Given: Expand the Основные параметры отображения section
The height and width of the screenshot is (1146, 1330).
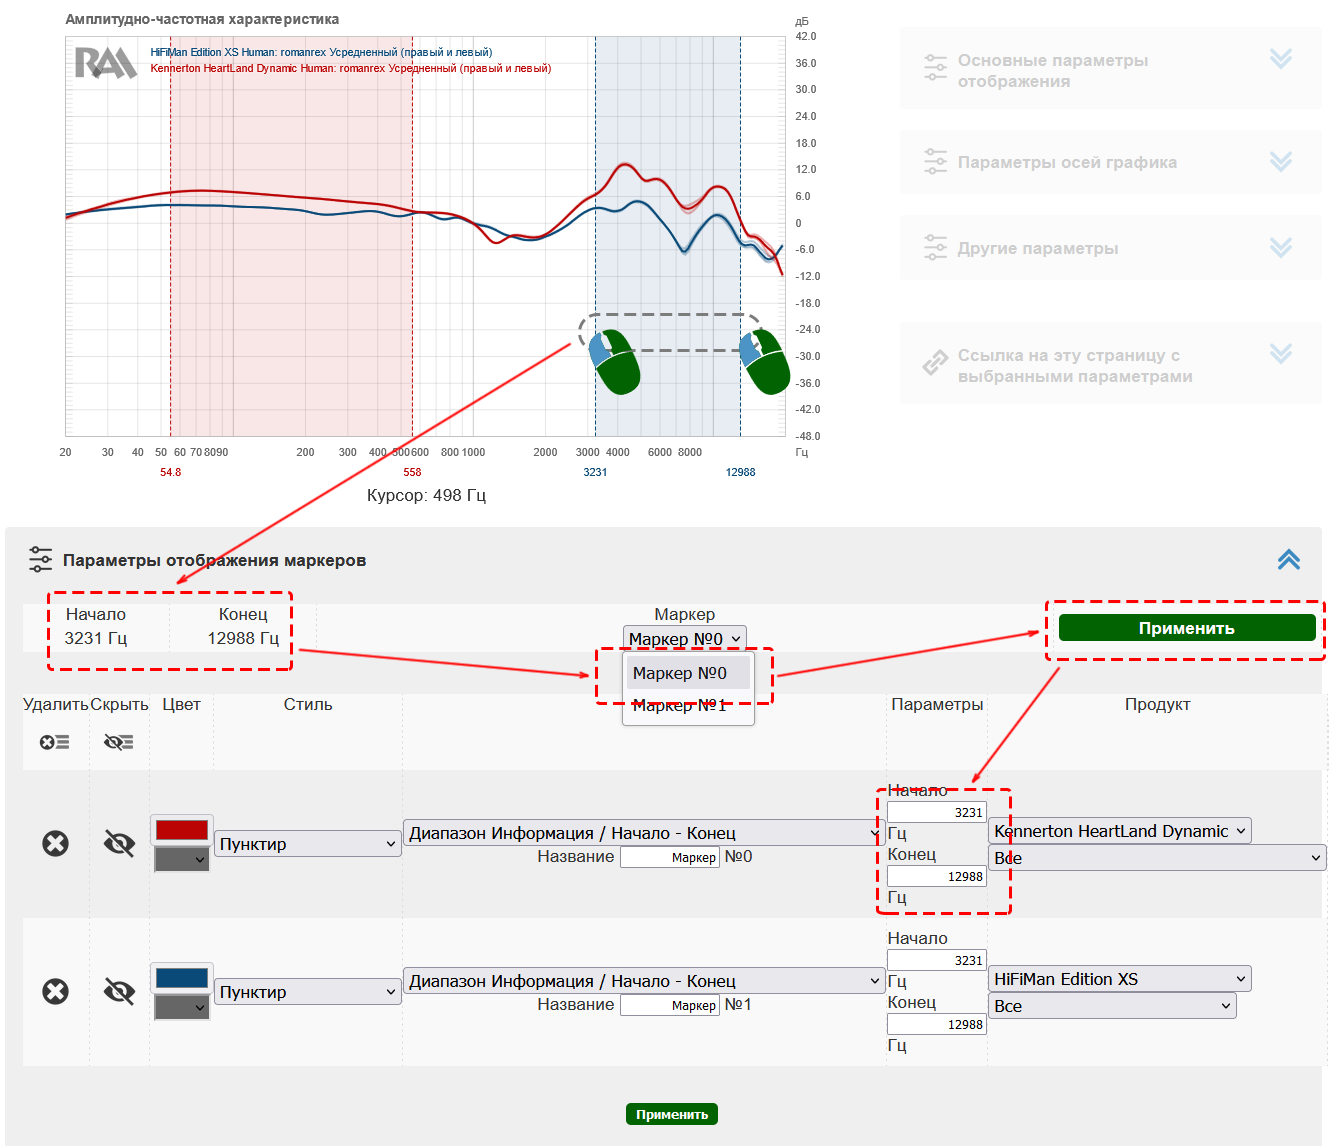Looking at the screenshot, I should tap(1281, 59).
